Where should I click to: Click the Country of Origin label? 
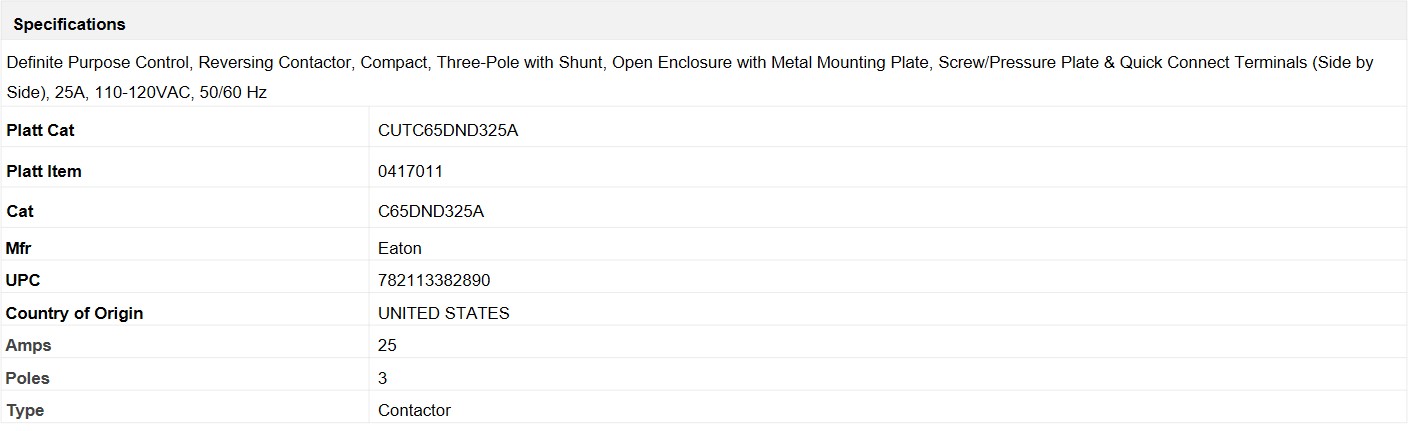tap(75, 313)
